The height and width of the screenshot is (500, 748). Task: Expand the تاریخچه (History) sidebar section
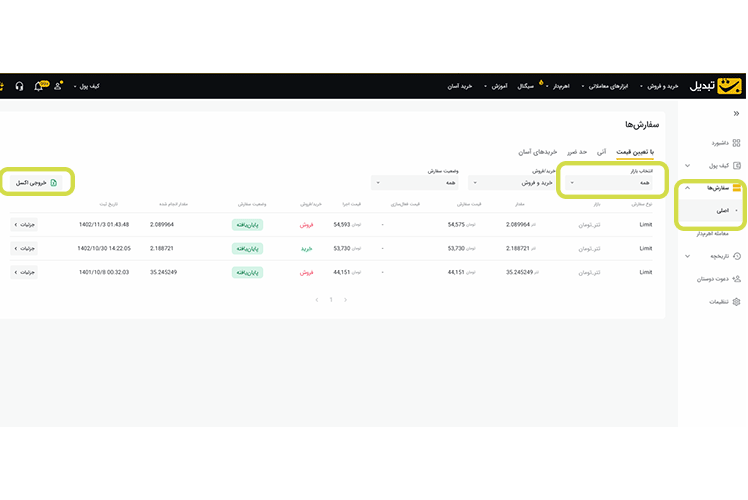(687, 256)
